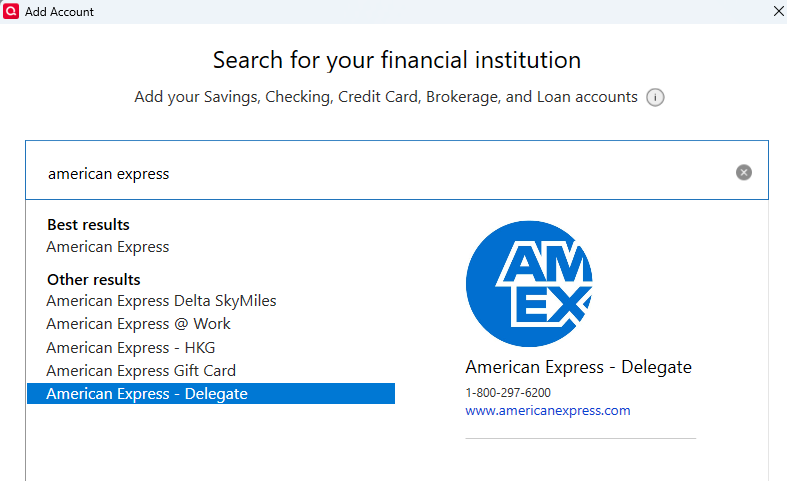Viewport: 787px width, 481px height.
Task: Click the Other results header
Action: pos(93,280)
